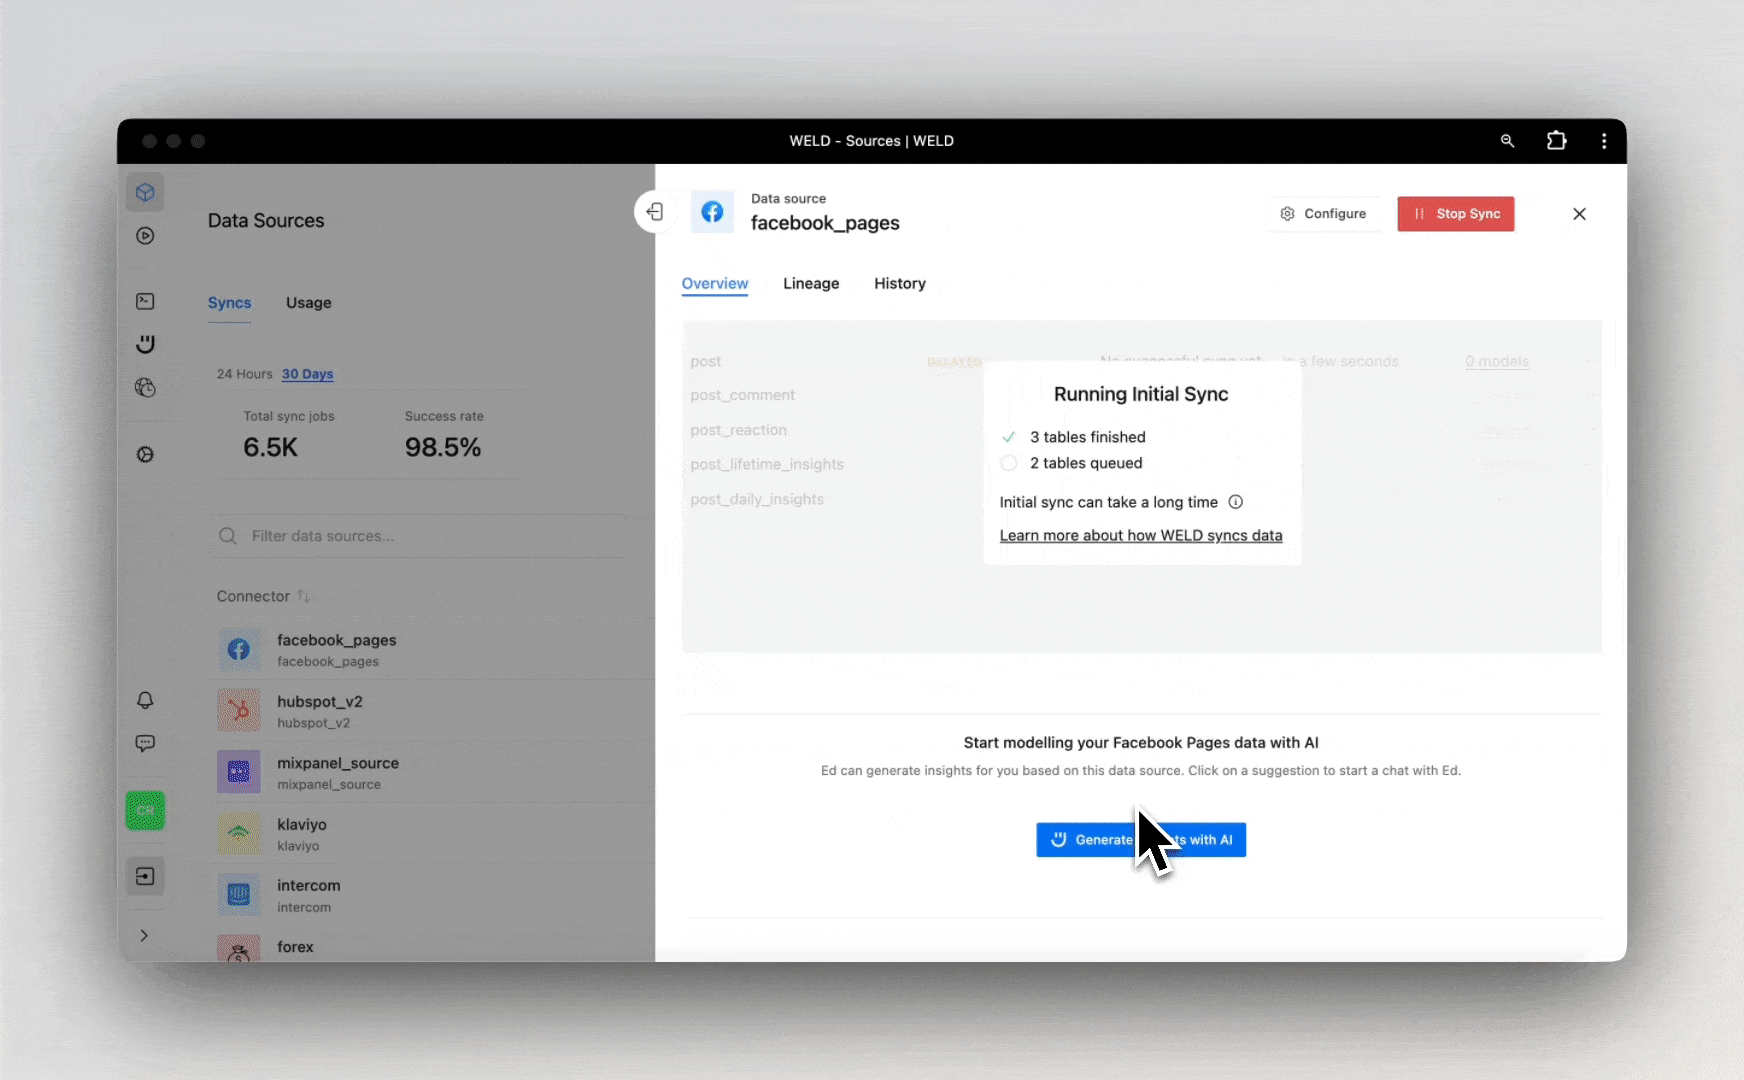Click the info icon beside initial sync note
Screen dimensions: 1744x1080
(x=1235, y=502)
